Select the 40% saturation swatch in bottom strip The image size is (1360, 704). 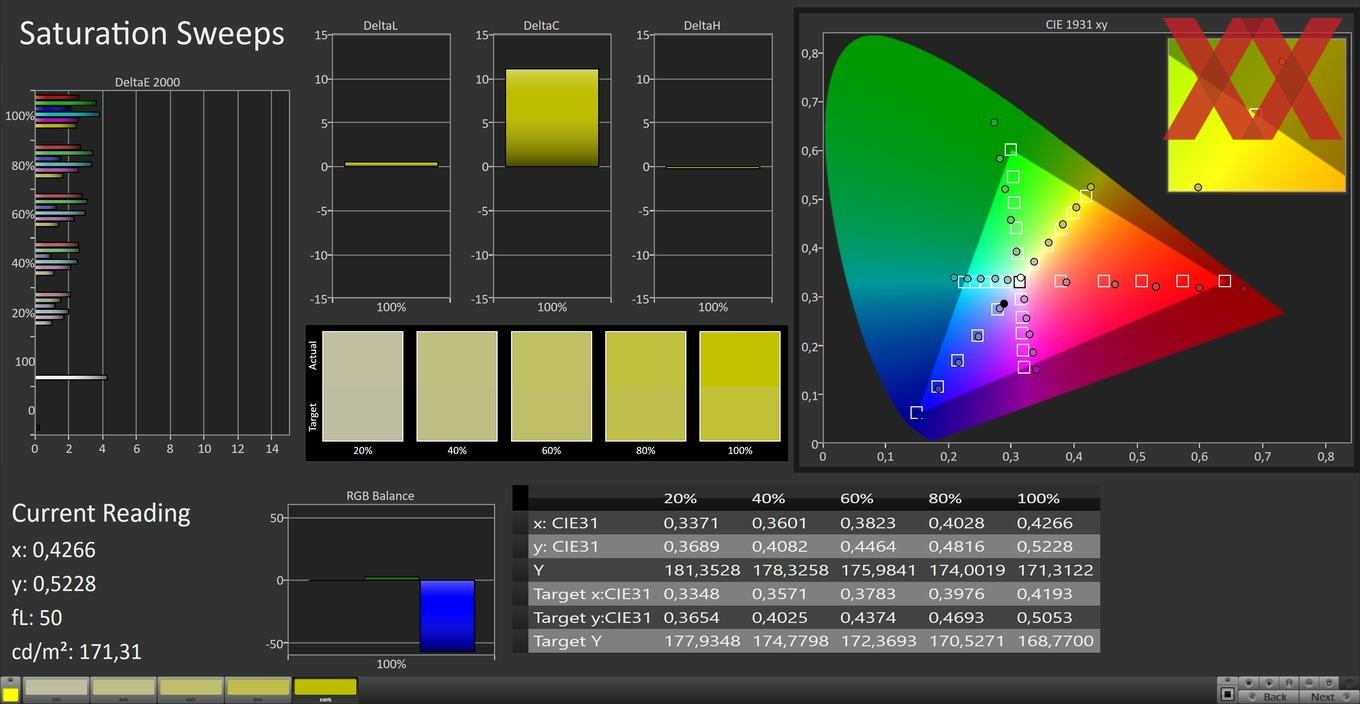point(123,688)
